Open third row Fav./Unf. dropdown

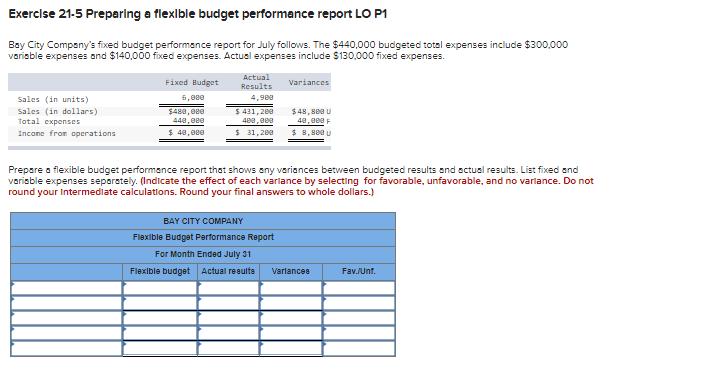point(359,318)
